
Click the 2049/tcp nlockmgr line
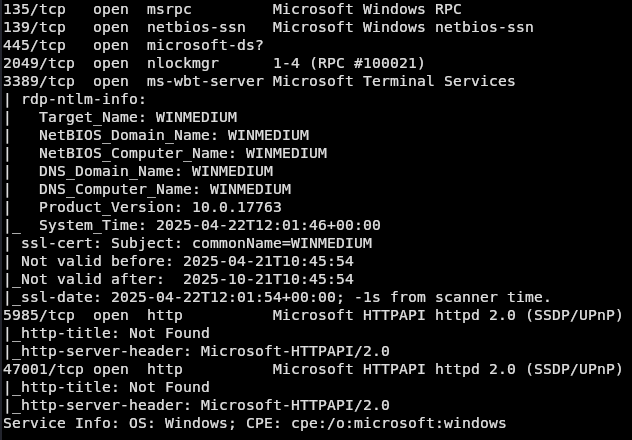(214, 63)
